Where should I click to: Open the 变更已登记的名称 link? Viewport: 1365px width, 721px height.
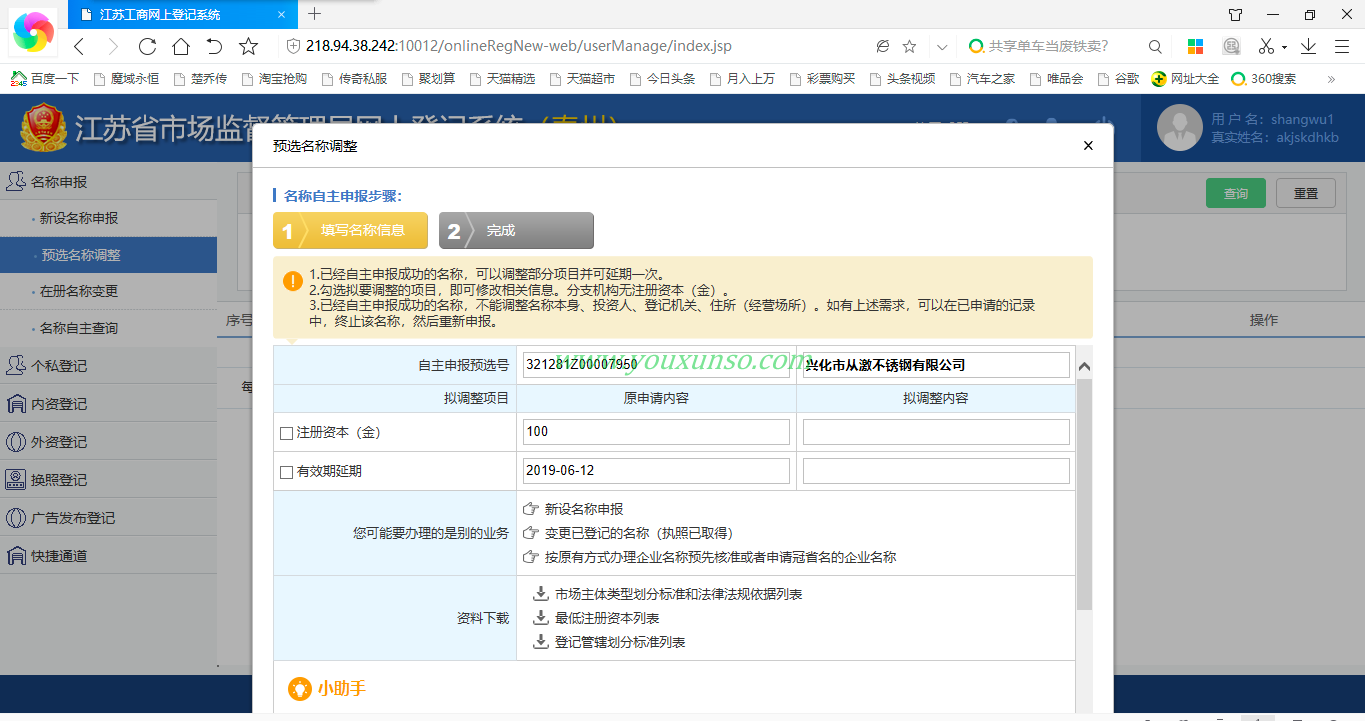pyautogui.click(x=638, y=533)
